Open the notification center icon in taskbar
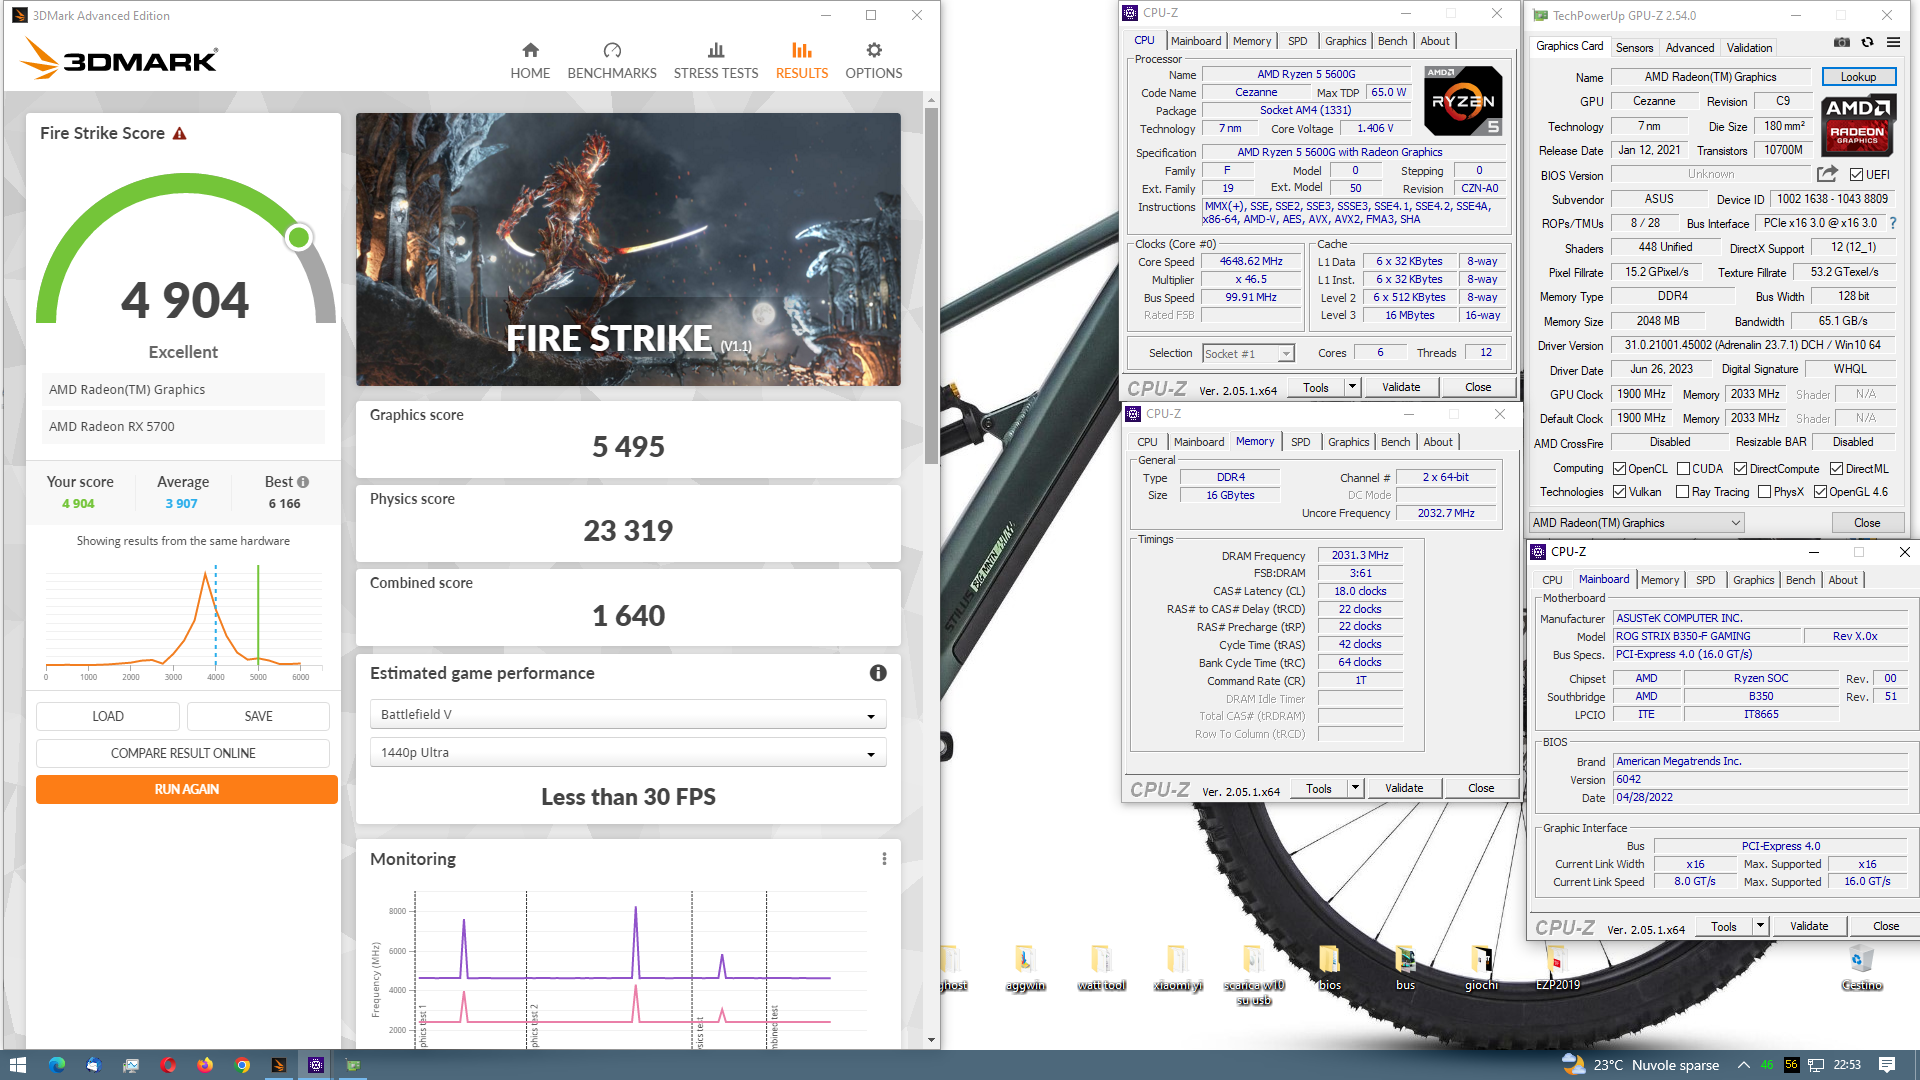1920x1080 pixels. tap(1887, 1065)
